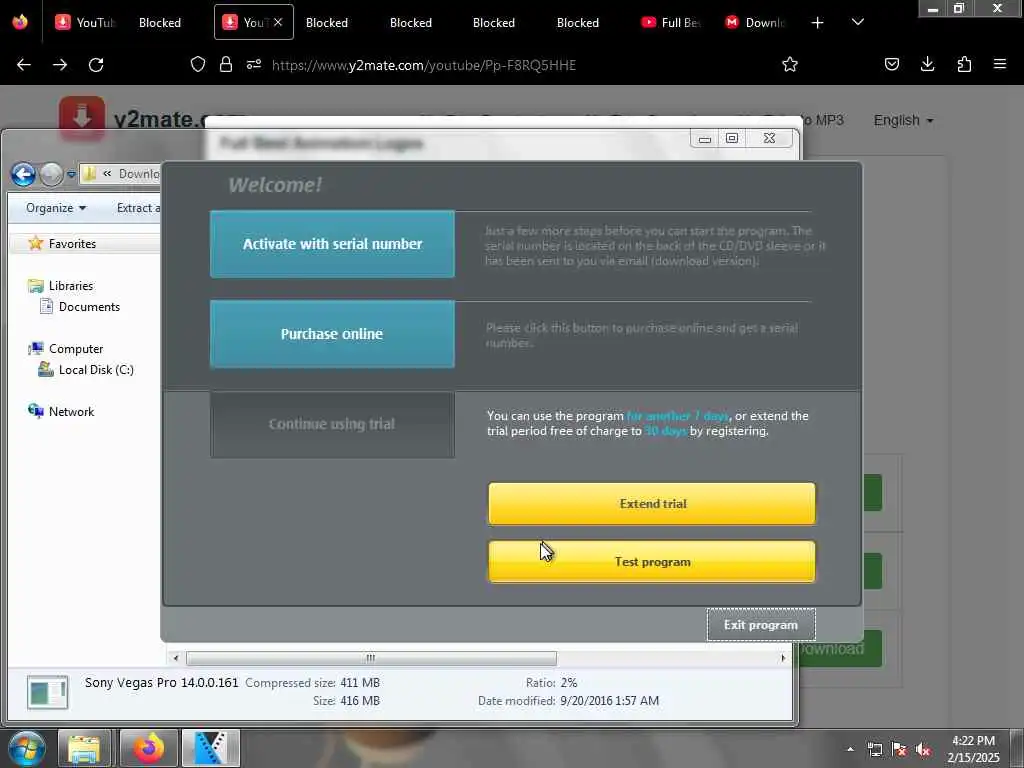Image resolution: width=1024 pixels, height=768 pixels.
Task: Switch to the Full Best tab
Action: (x=672, y=23)
